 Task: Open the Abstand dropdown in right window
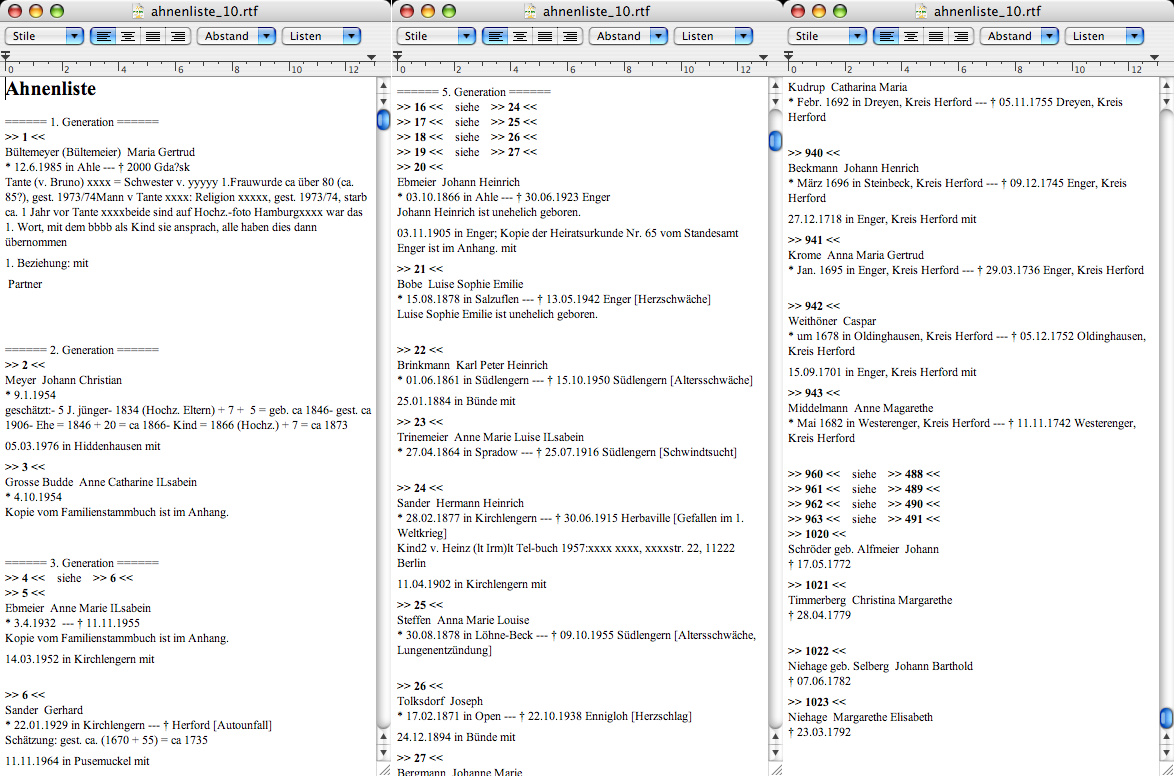click(x=1019, y=36)
